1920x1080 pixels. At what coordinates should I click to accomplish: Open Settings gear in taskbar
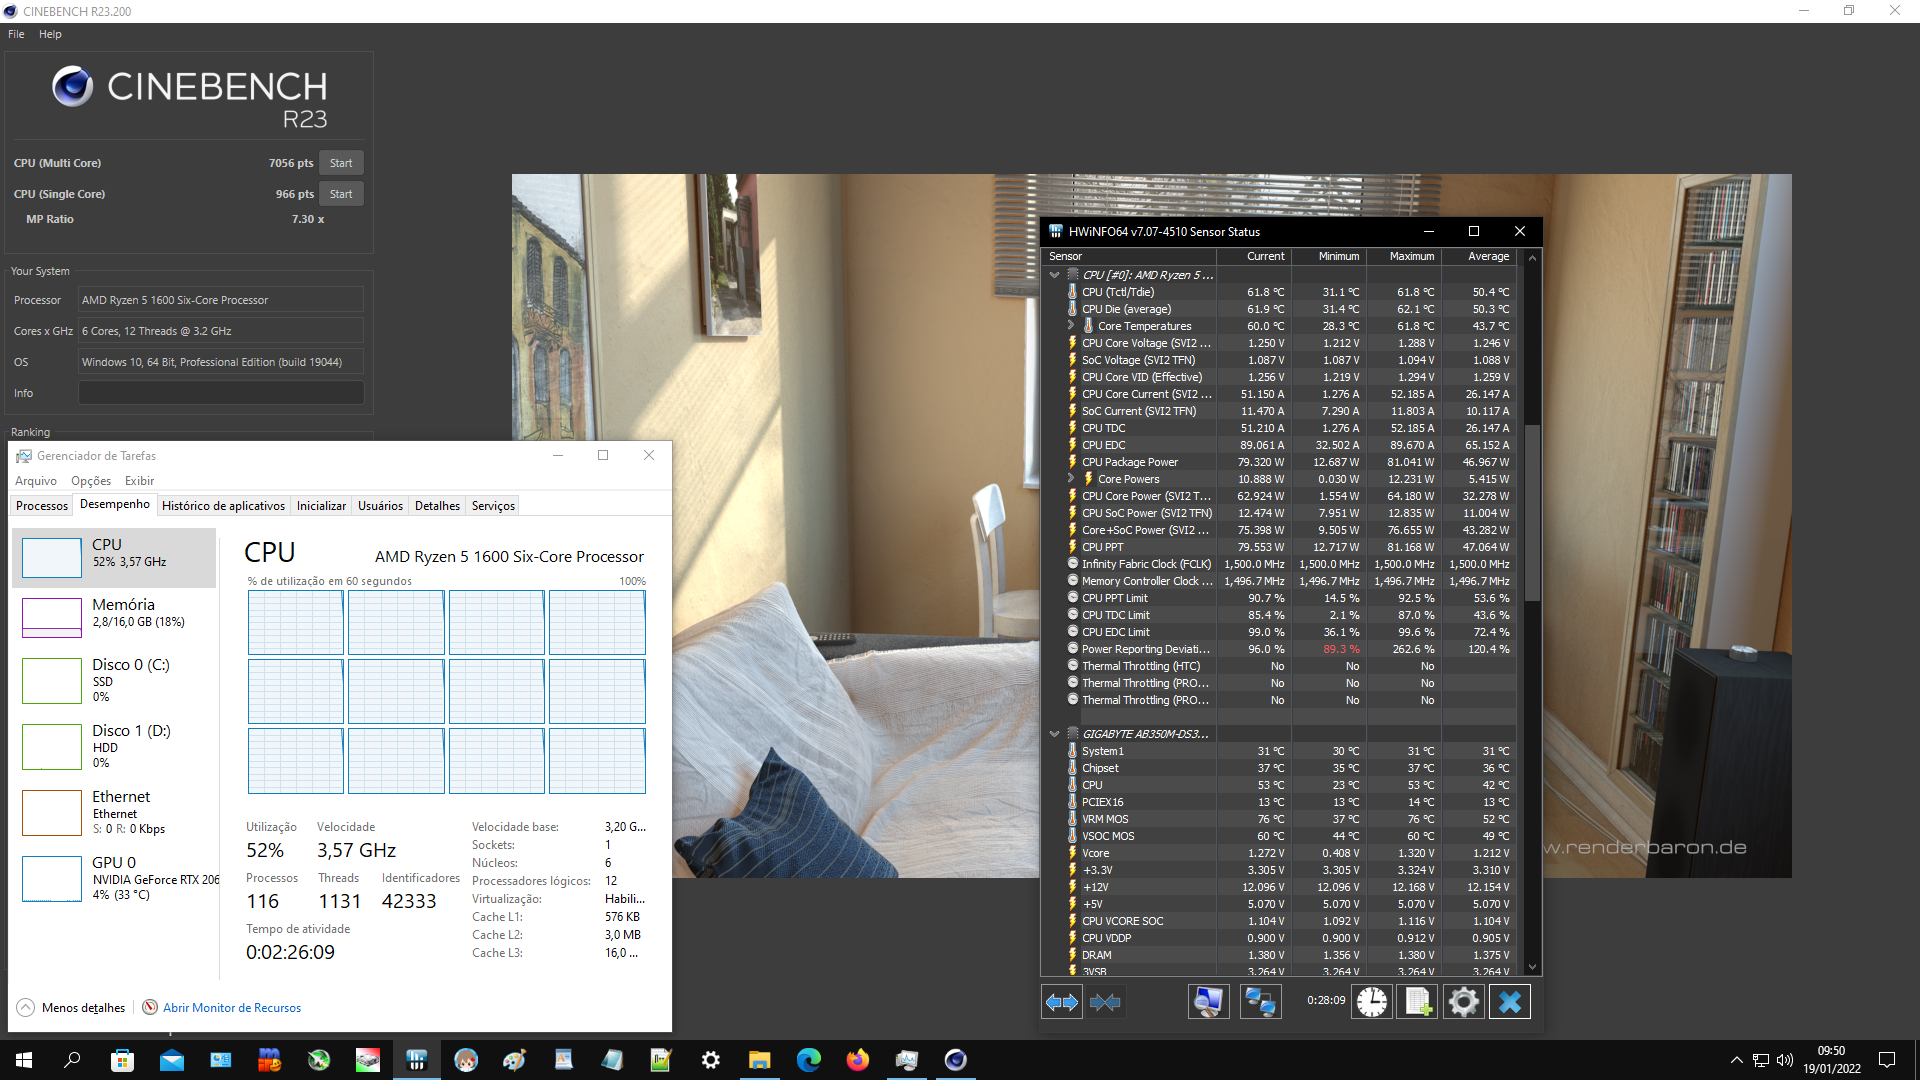tap(710, 1060)
